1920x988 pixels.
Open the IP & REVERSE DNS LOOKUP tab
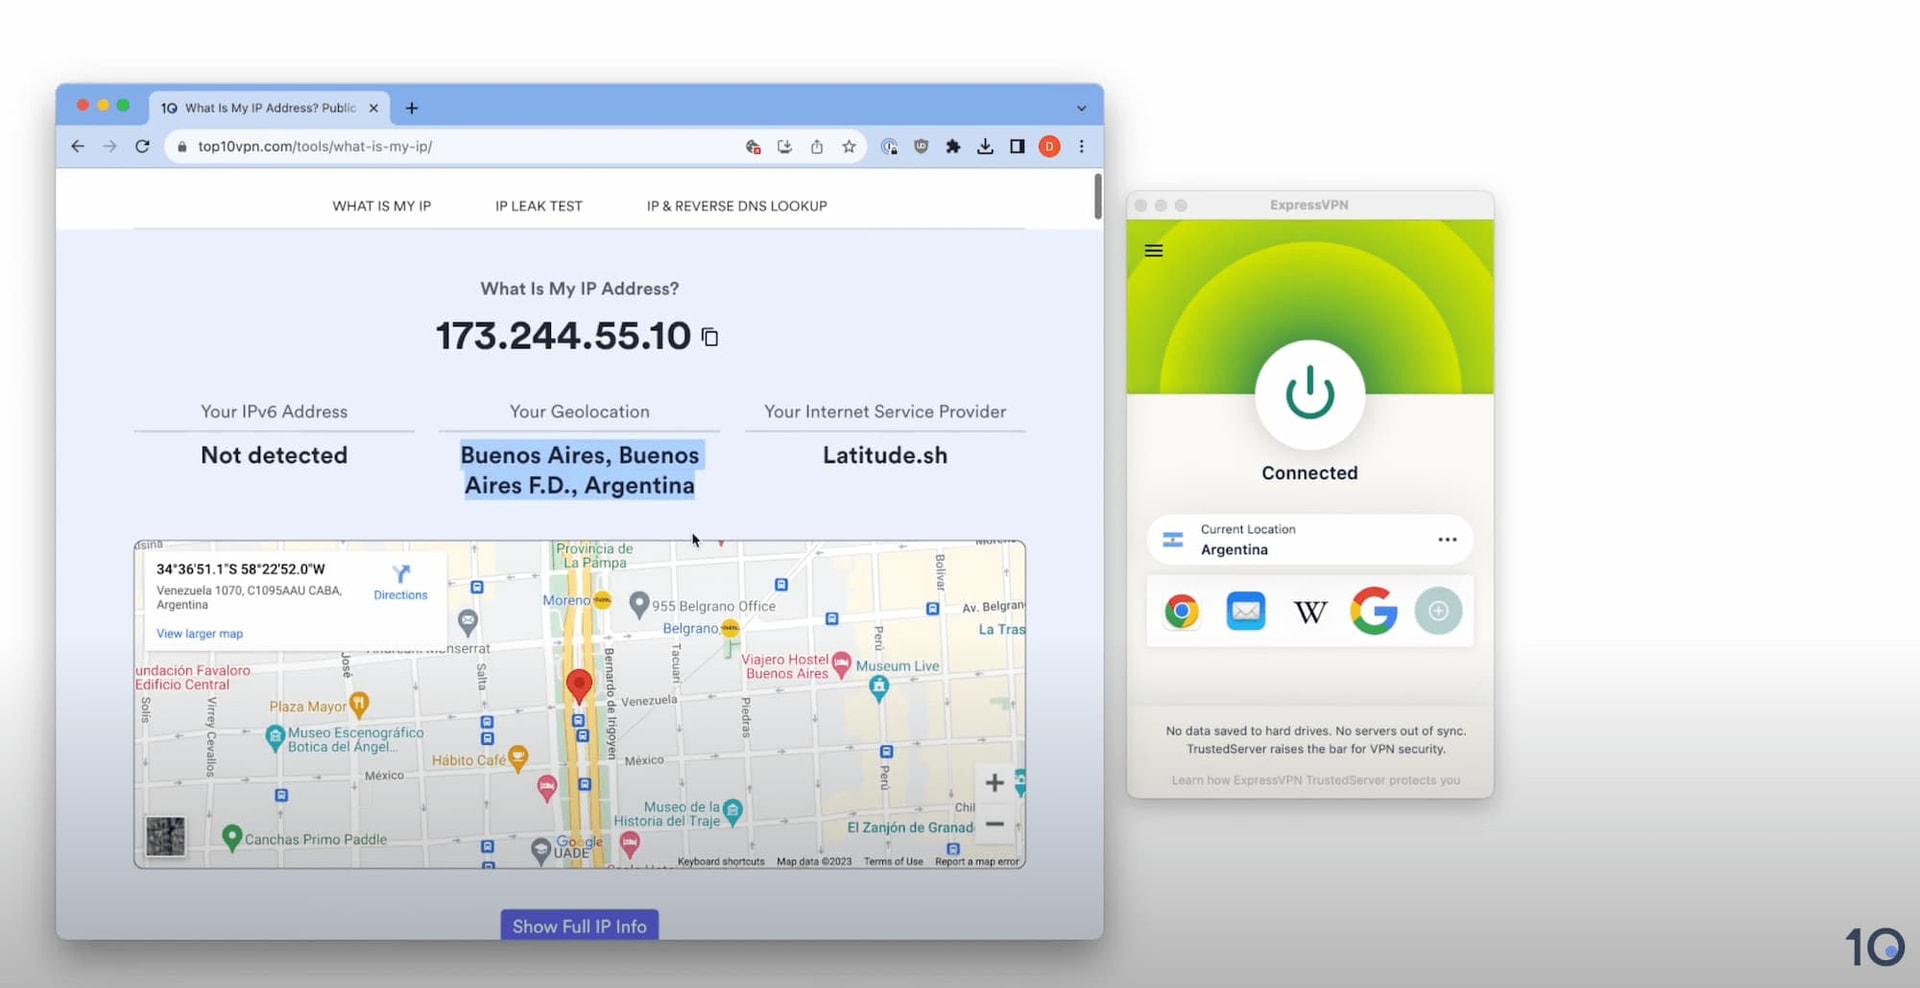click(736, 206)
